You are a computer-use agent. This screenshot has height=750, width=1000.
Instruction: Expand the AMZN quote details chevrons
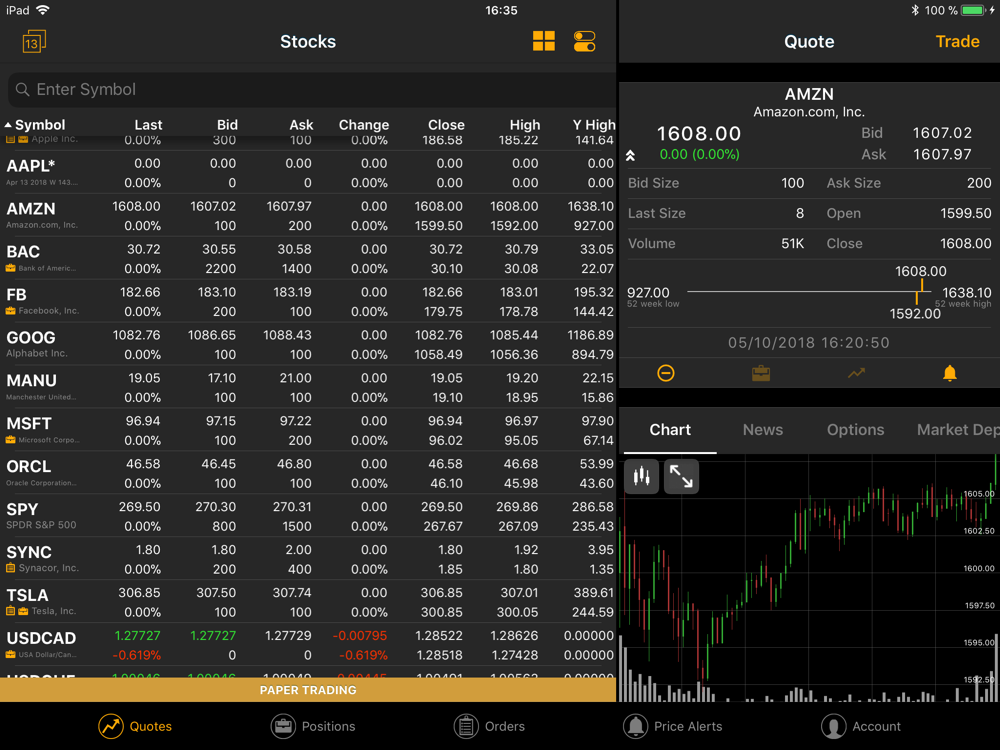pos(630,155)
